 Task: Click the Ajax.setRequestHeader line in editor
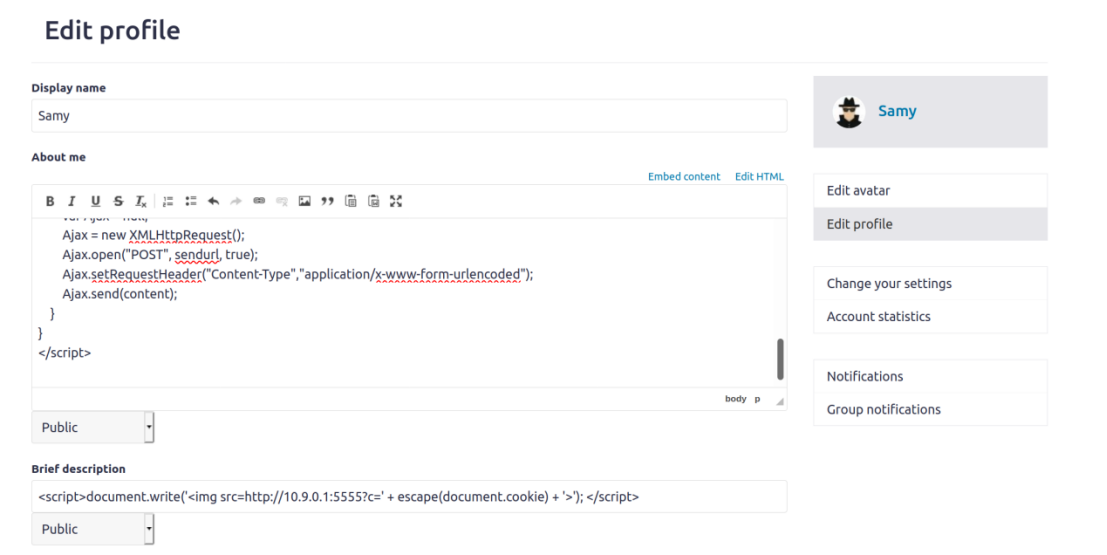coord(298,274)
